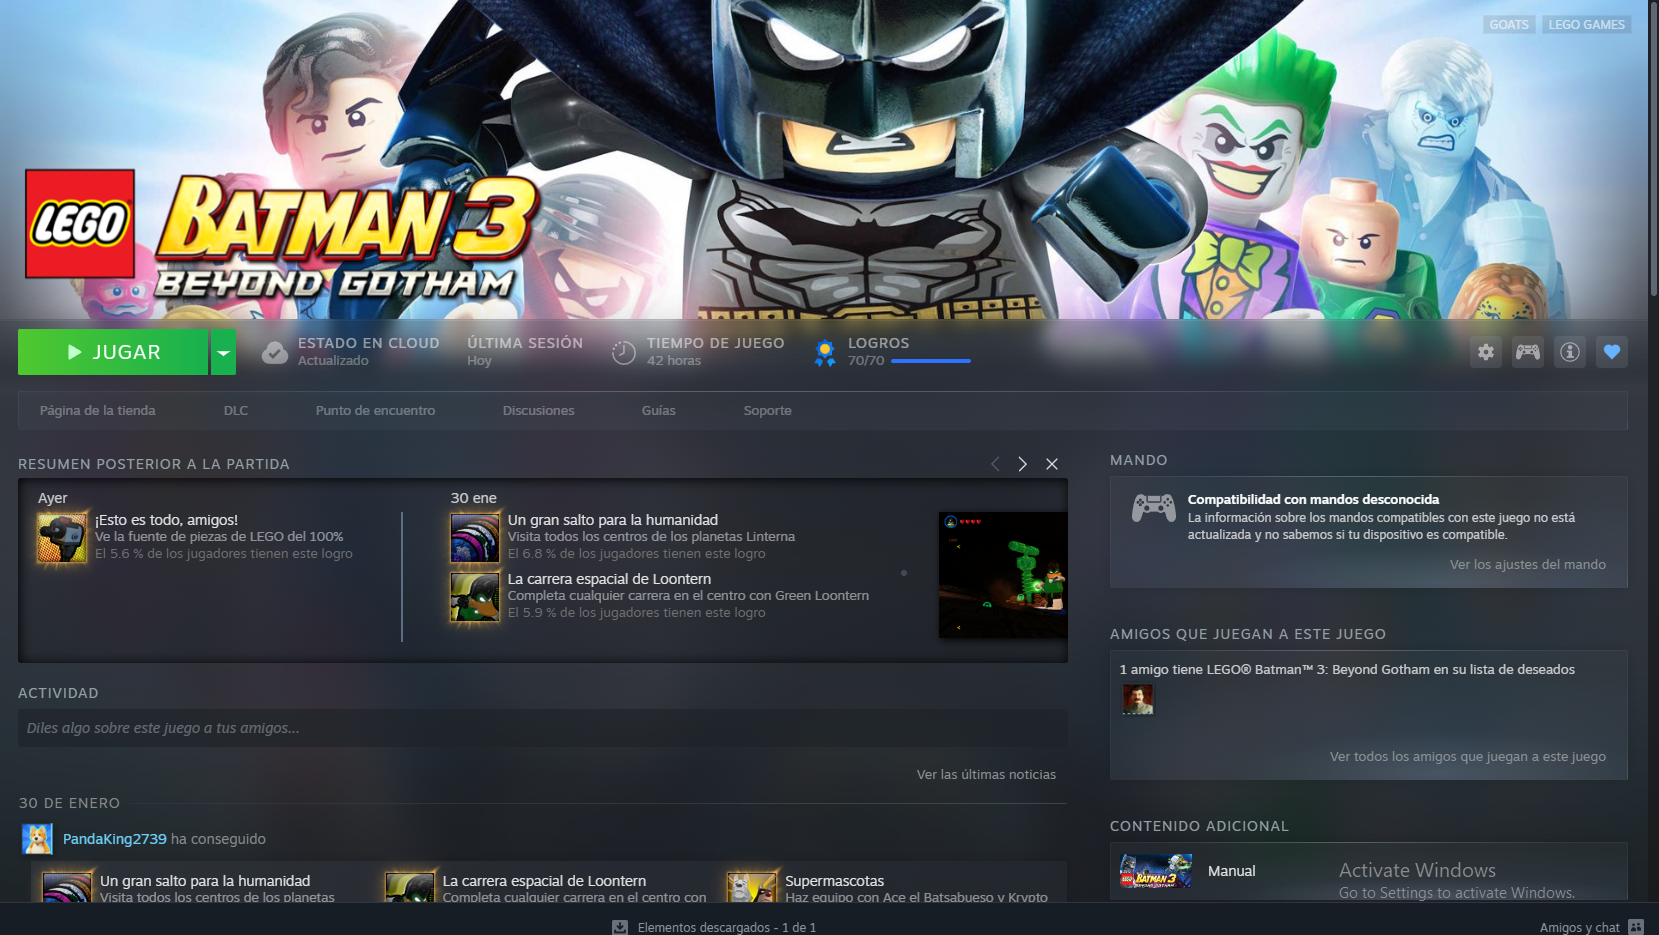This screenshot has height=935, width=1659.
Task: Show game info icon
Action: (1570, 352)
